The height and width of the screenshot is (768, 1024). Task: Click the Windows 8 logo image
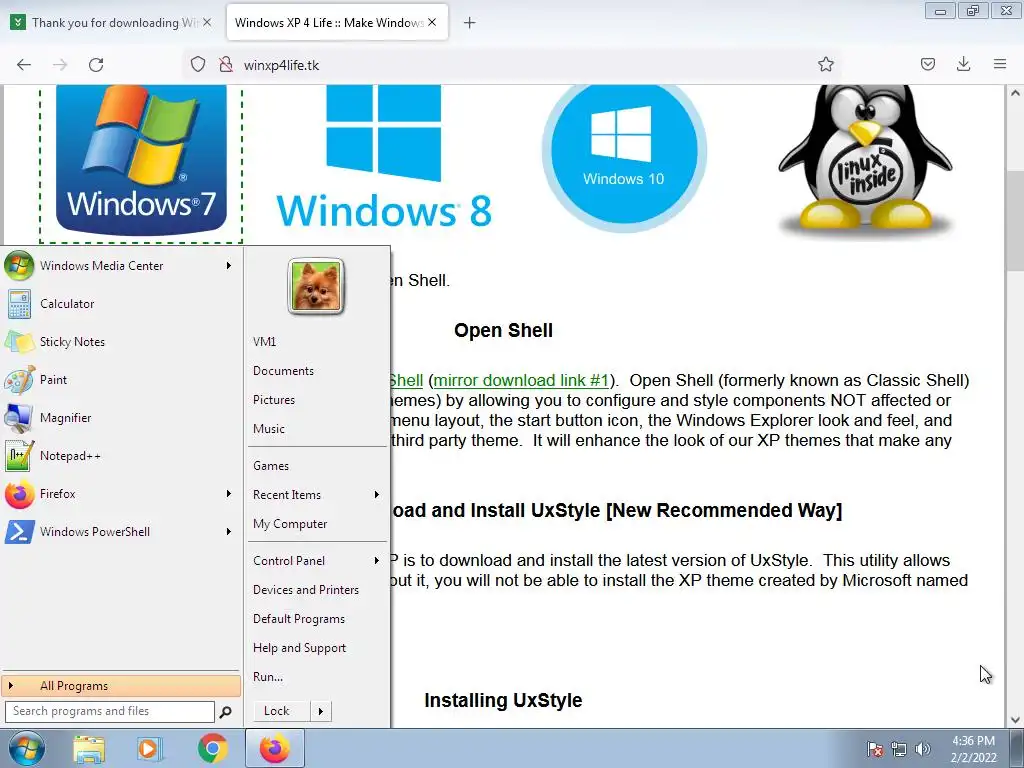tap(384, 157)
